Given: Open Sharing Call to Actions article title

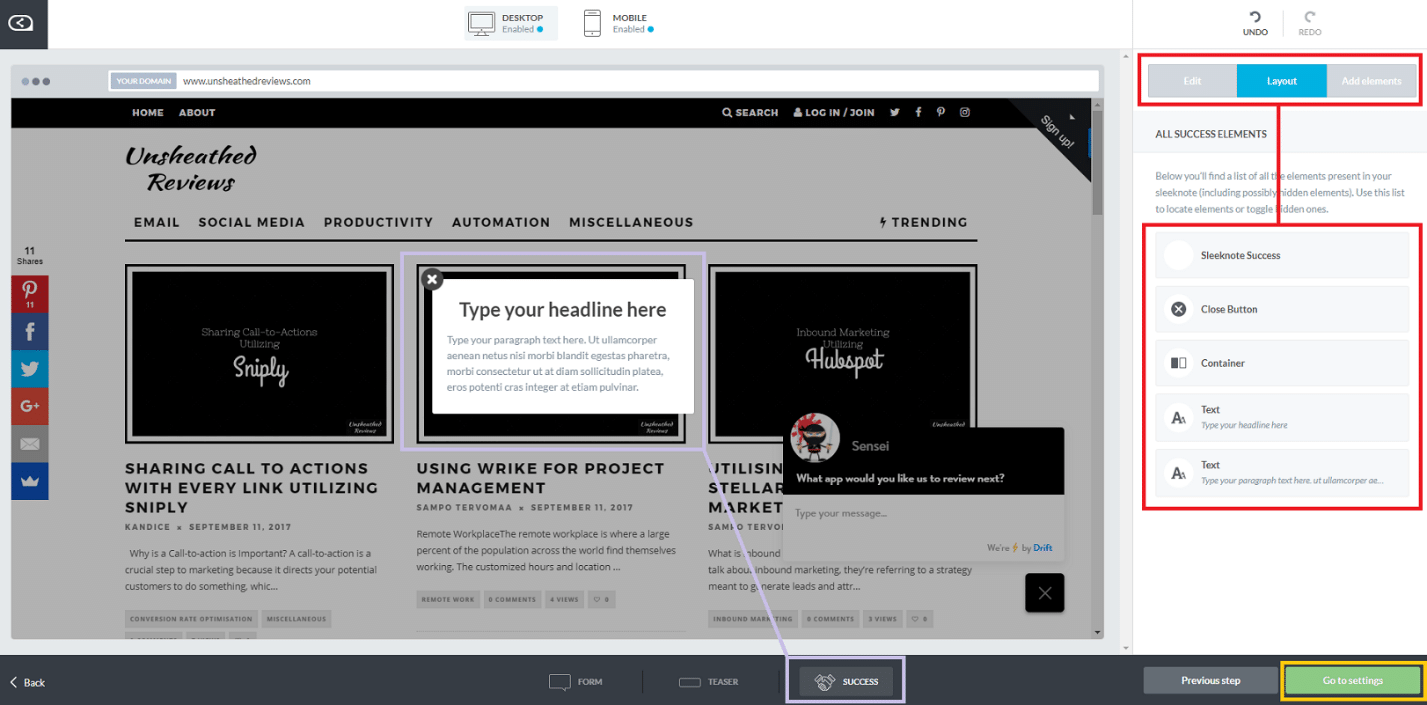Looking at the screenshot, I should tap(252, 488).
